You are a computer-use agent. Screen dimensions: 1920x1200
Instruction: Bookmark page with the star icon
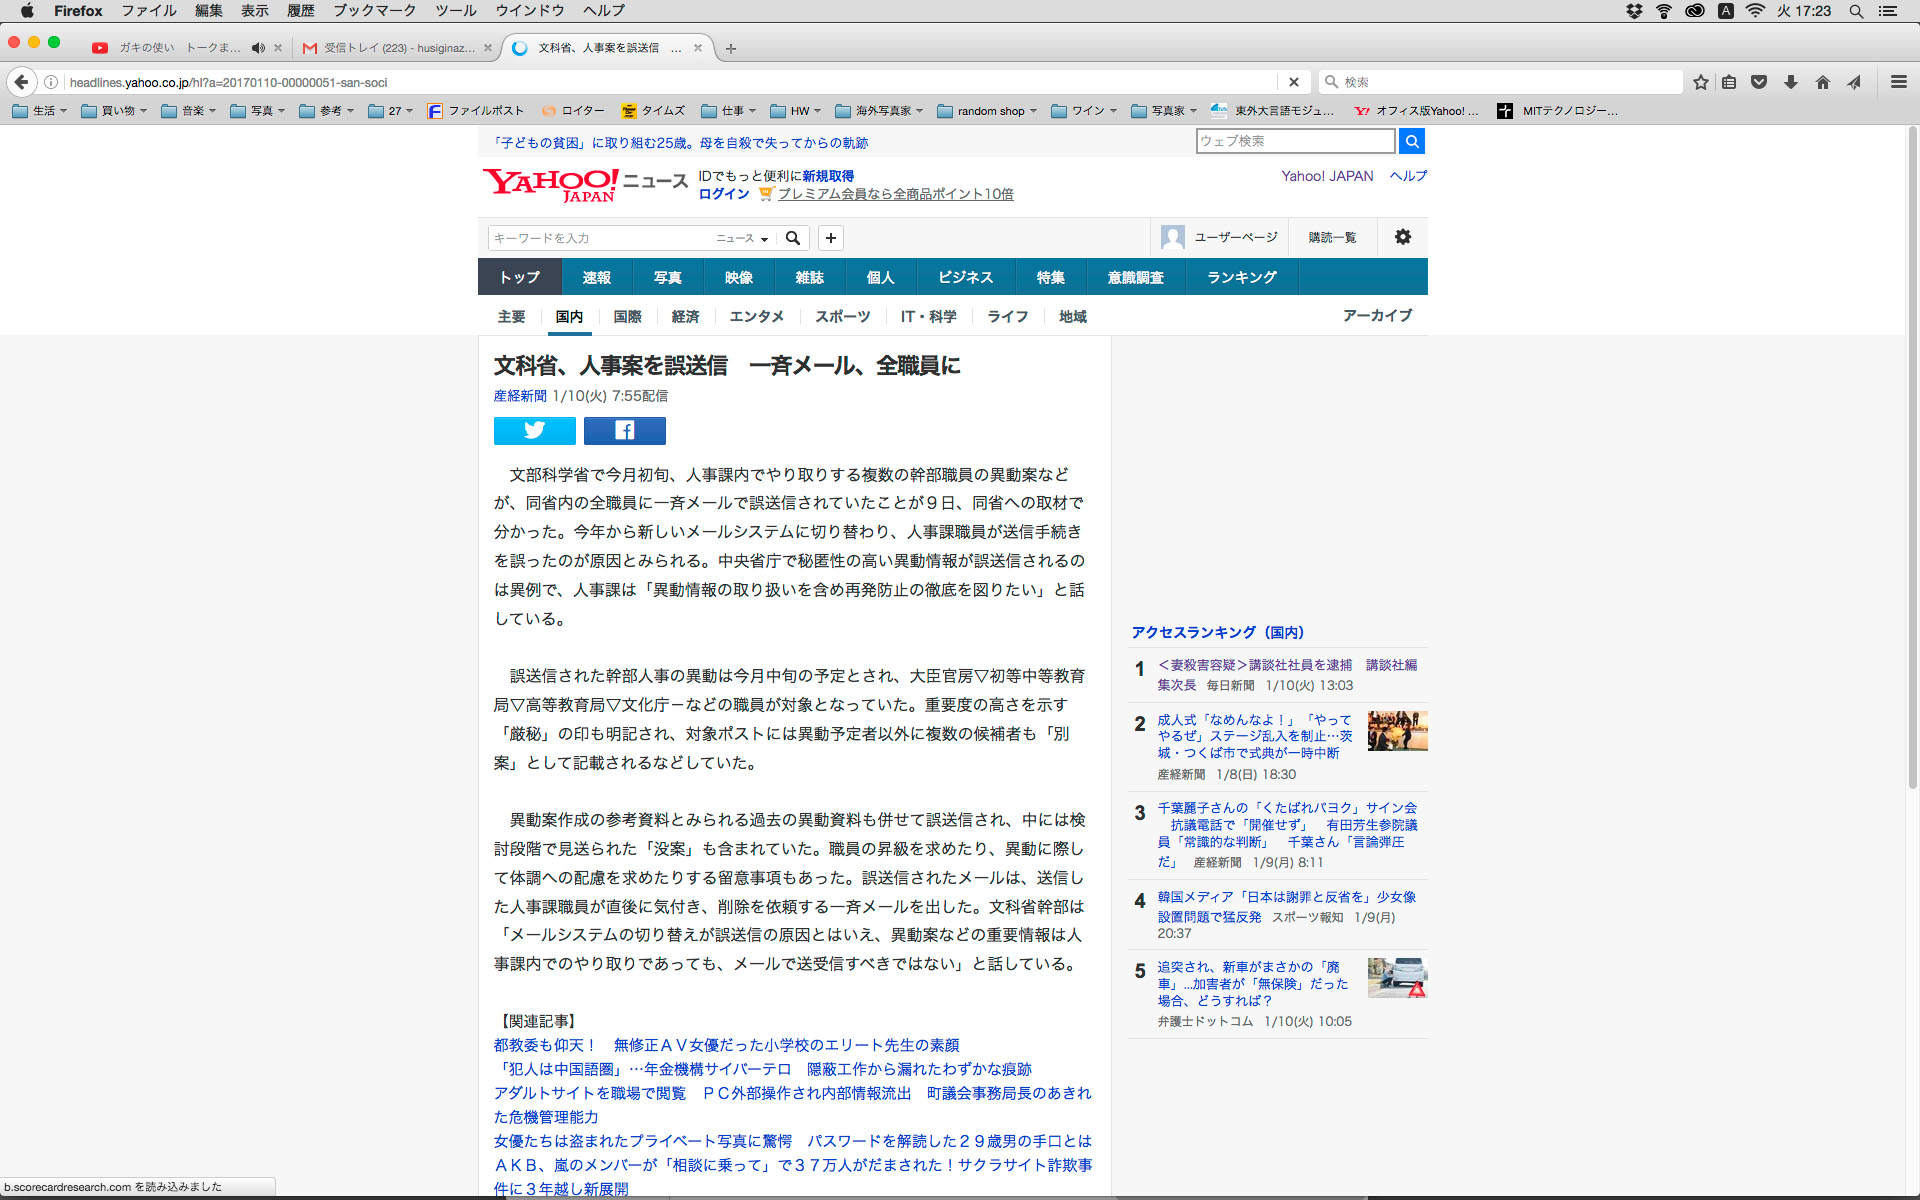pos(1700,82)
